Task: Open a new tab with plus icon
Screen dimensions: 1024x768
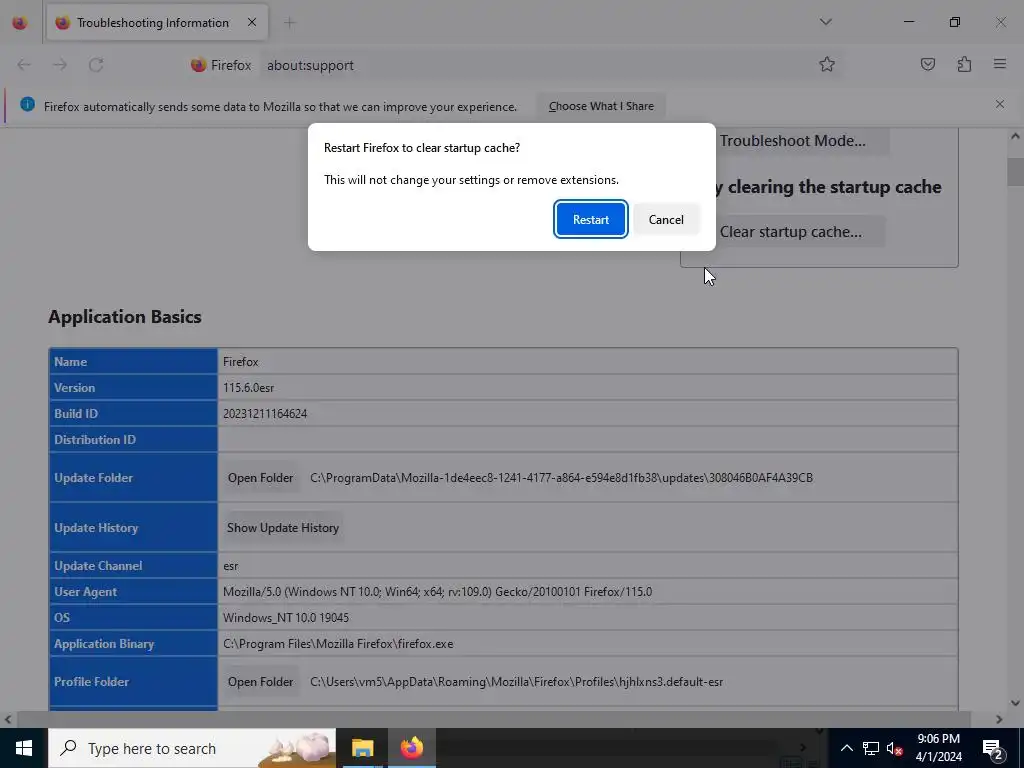Action: tap(289, 23)
